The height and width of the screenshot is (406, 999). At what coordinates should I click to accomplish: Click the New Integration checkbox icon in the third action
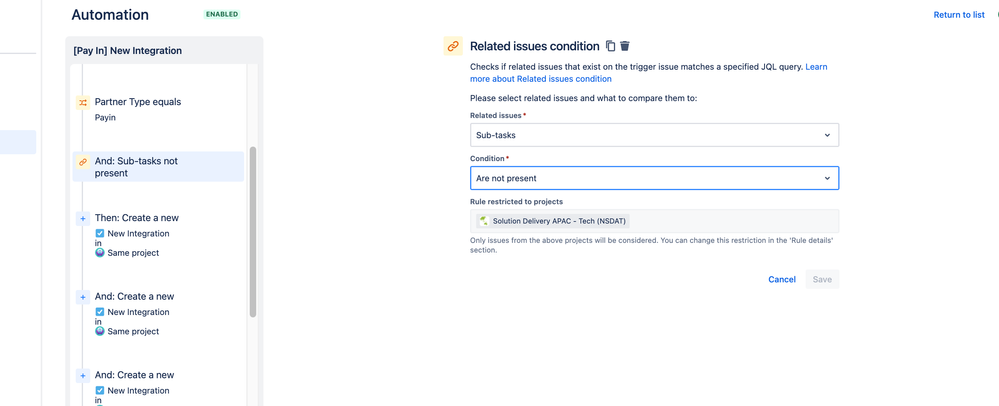[x=100, y=391]
